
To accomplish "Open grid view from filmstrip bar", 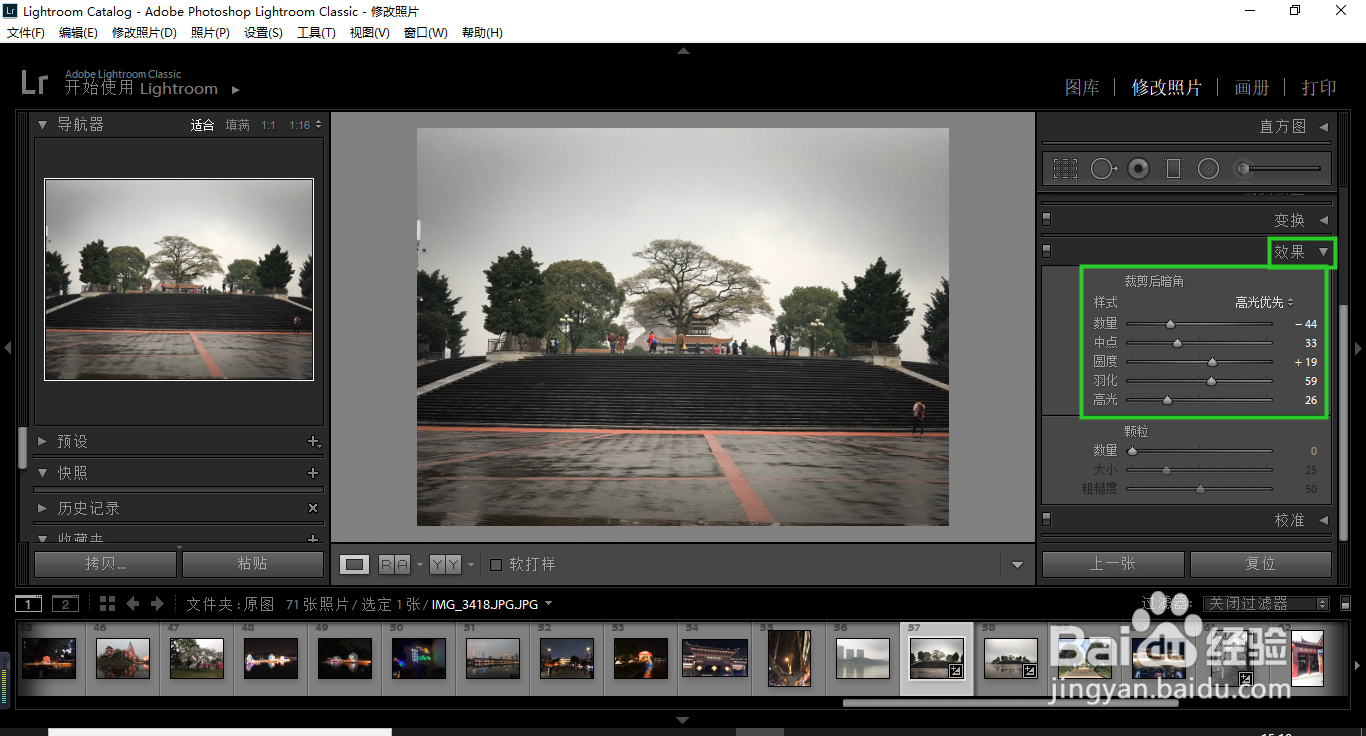I will coord(108,604).
